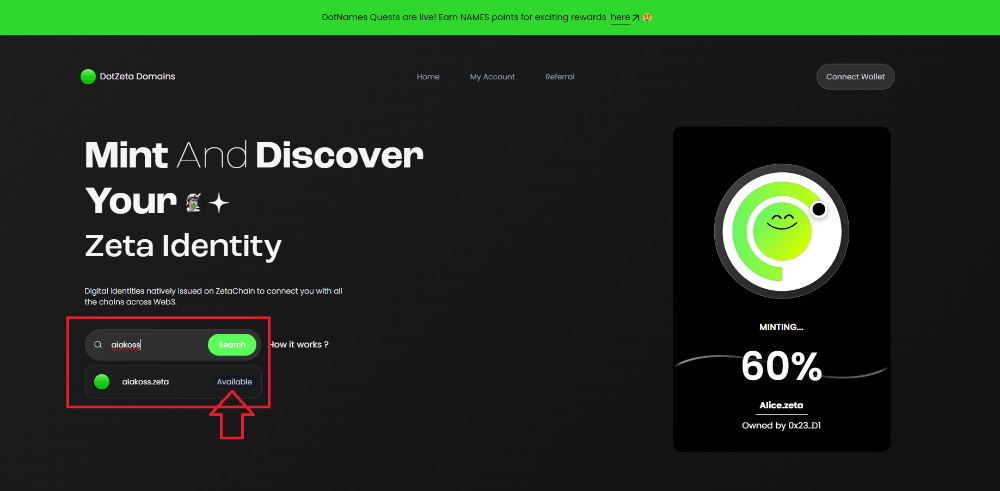Click the sparkle star icon after "Your"
Viewport: 1000px width, 491px height.
tap(219, 203)
